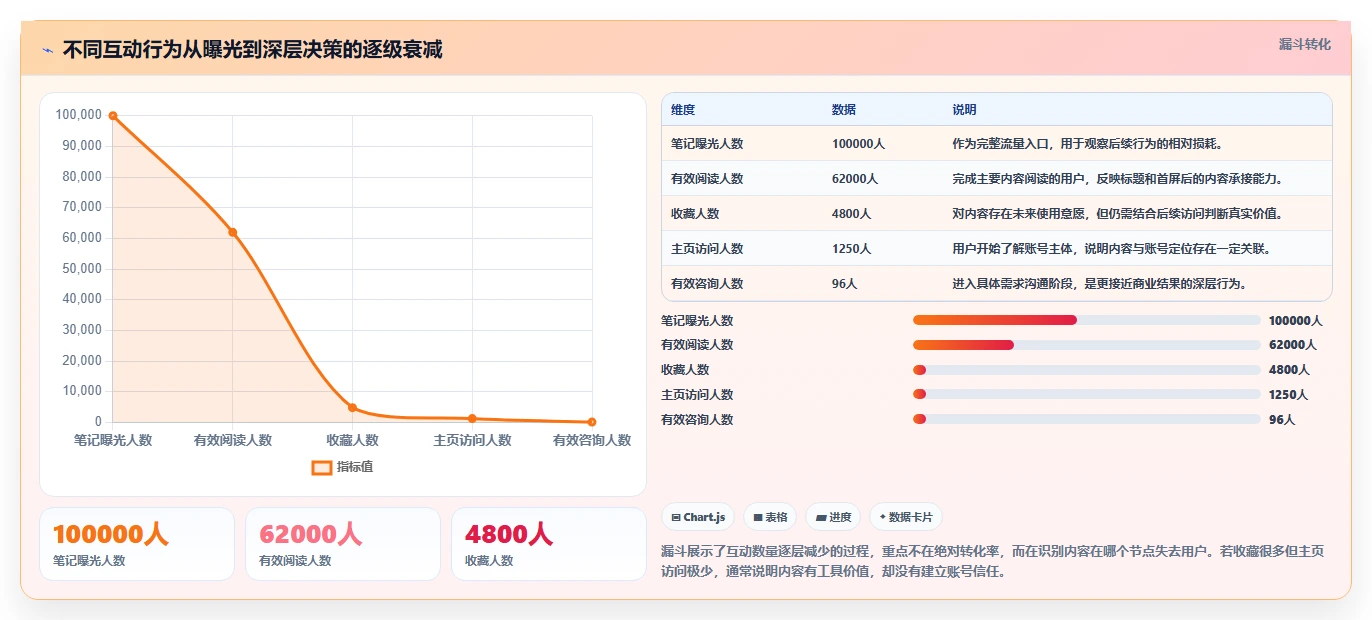1372x620 pixels.
Task: Click the 数据 column header in the table
Action: pyautogui.click(x=844, y=110)
